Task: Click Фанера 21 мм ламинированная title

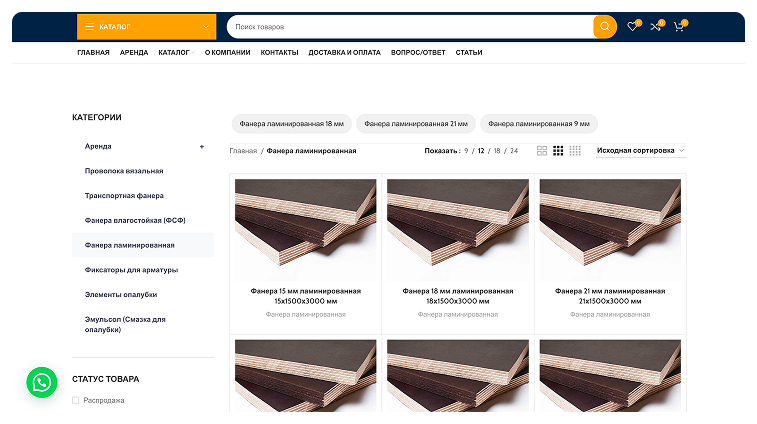Action: pyautogui.click(x=610, y=296)
